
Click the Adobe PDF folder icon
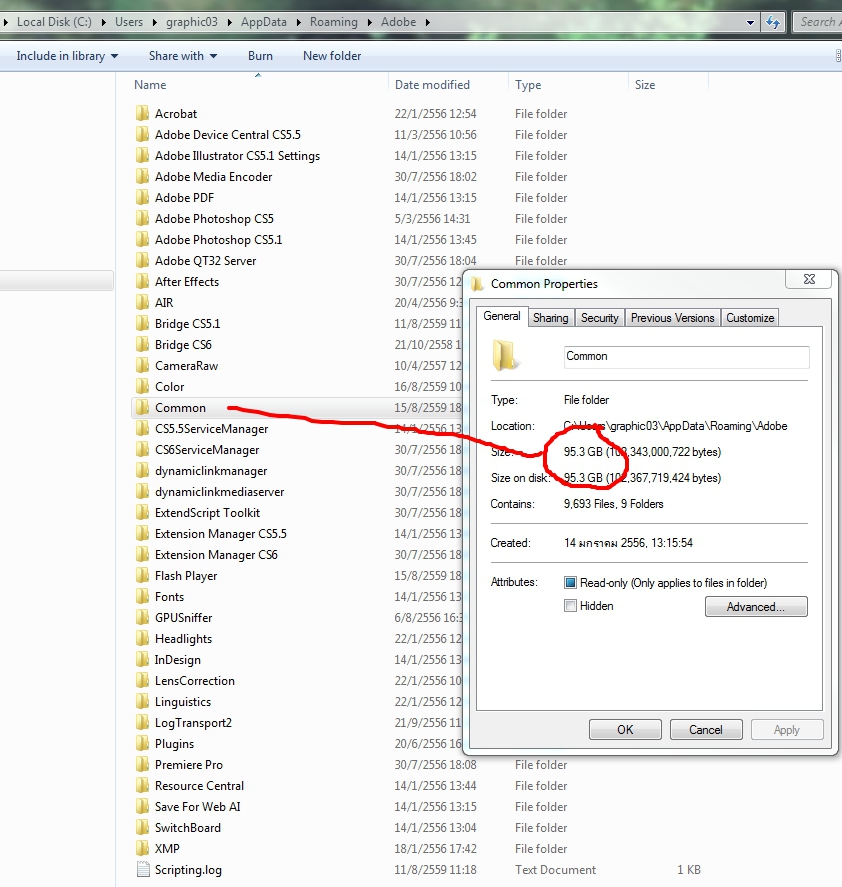tap(143, 197)
